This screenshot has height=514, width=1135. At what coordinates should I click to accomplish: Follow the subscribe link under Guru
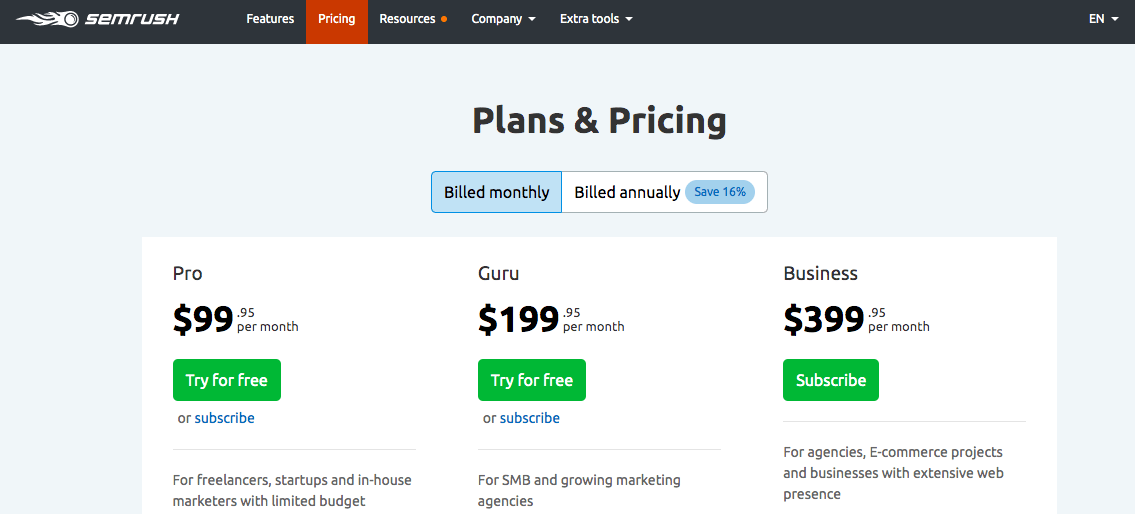[530, 418]
